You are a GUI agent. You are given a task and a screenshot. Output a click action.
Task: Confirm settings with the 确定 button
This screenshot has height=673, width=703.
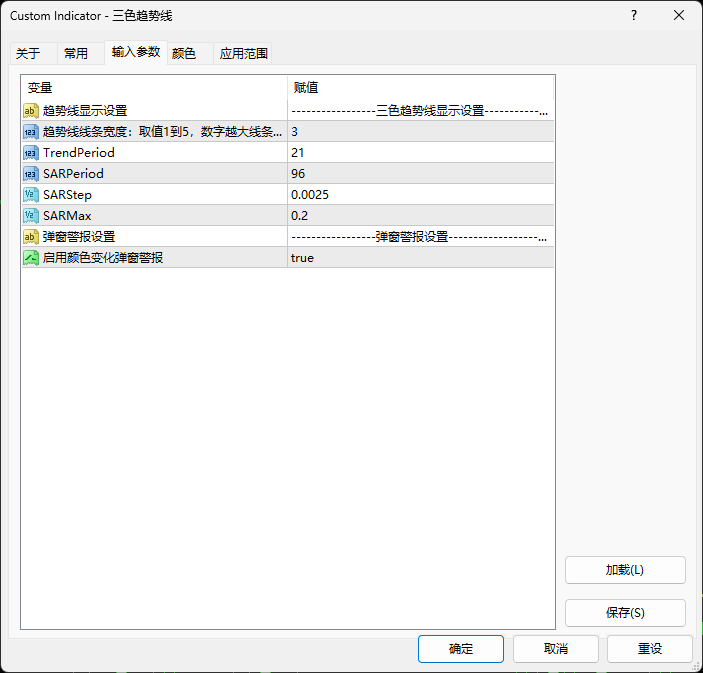click(x=461, y=648)
